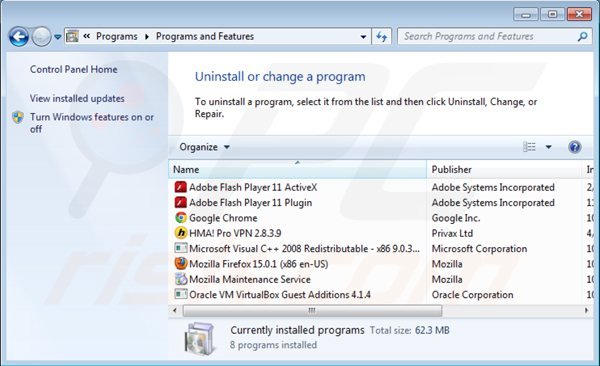
Task: Minimize the Programs and Features window
Action: point(526,15)
